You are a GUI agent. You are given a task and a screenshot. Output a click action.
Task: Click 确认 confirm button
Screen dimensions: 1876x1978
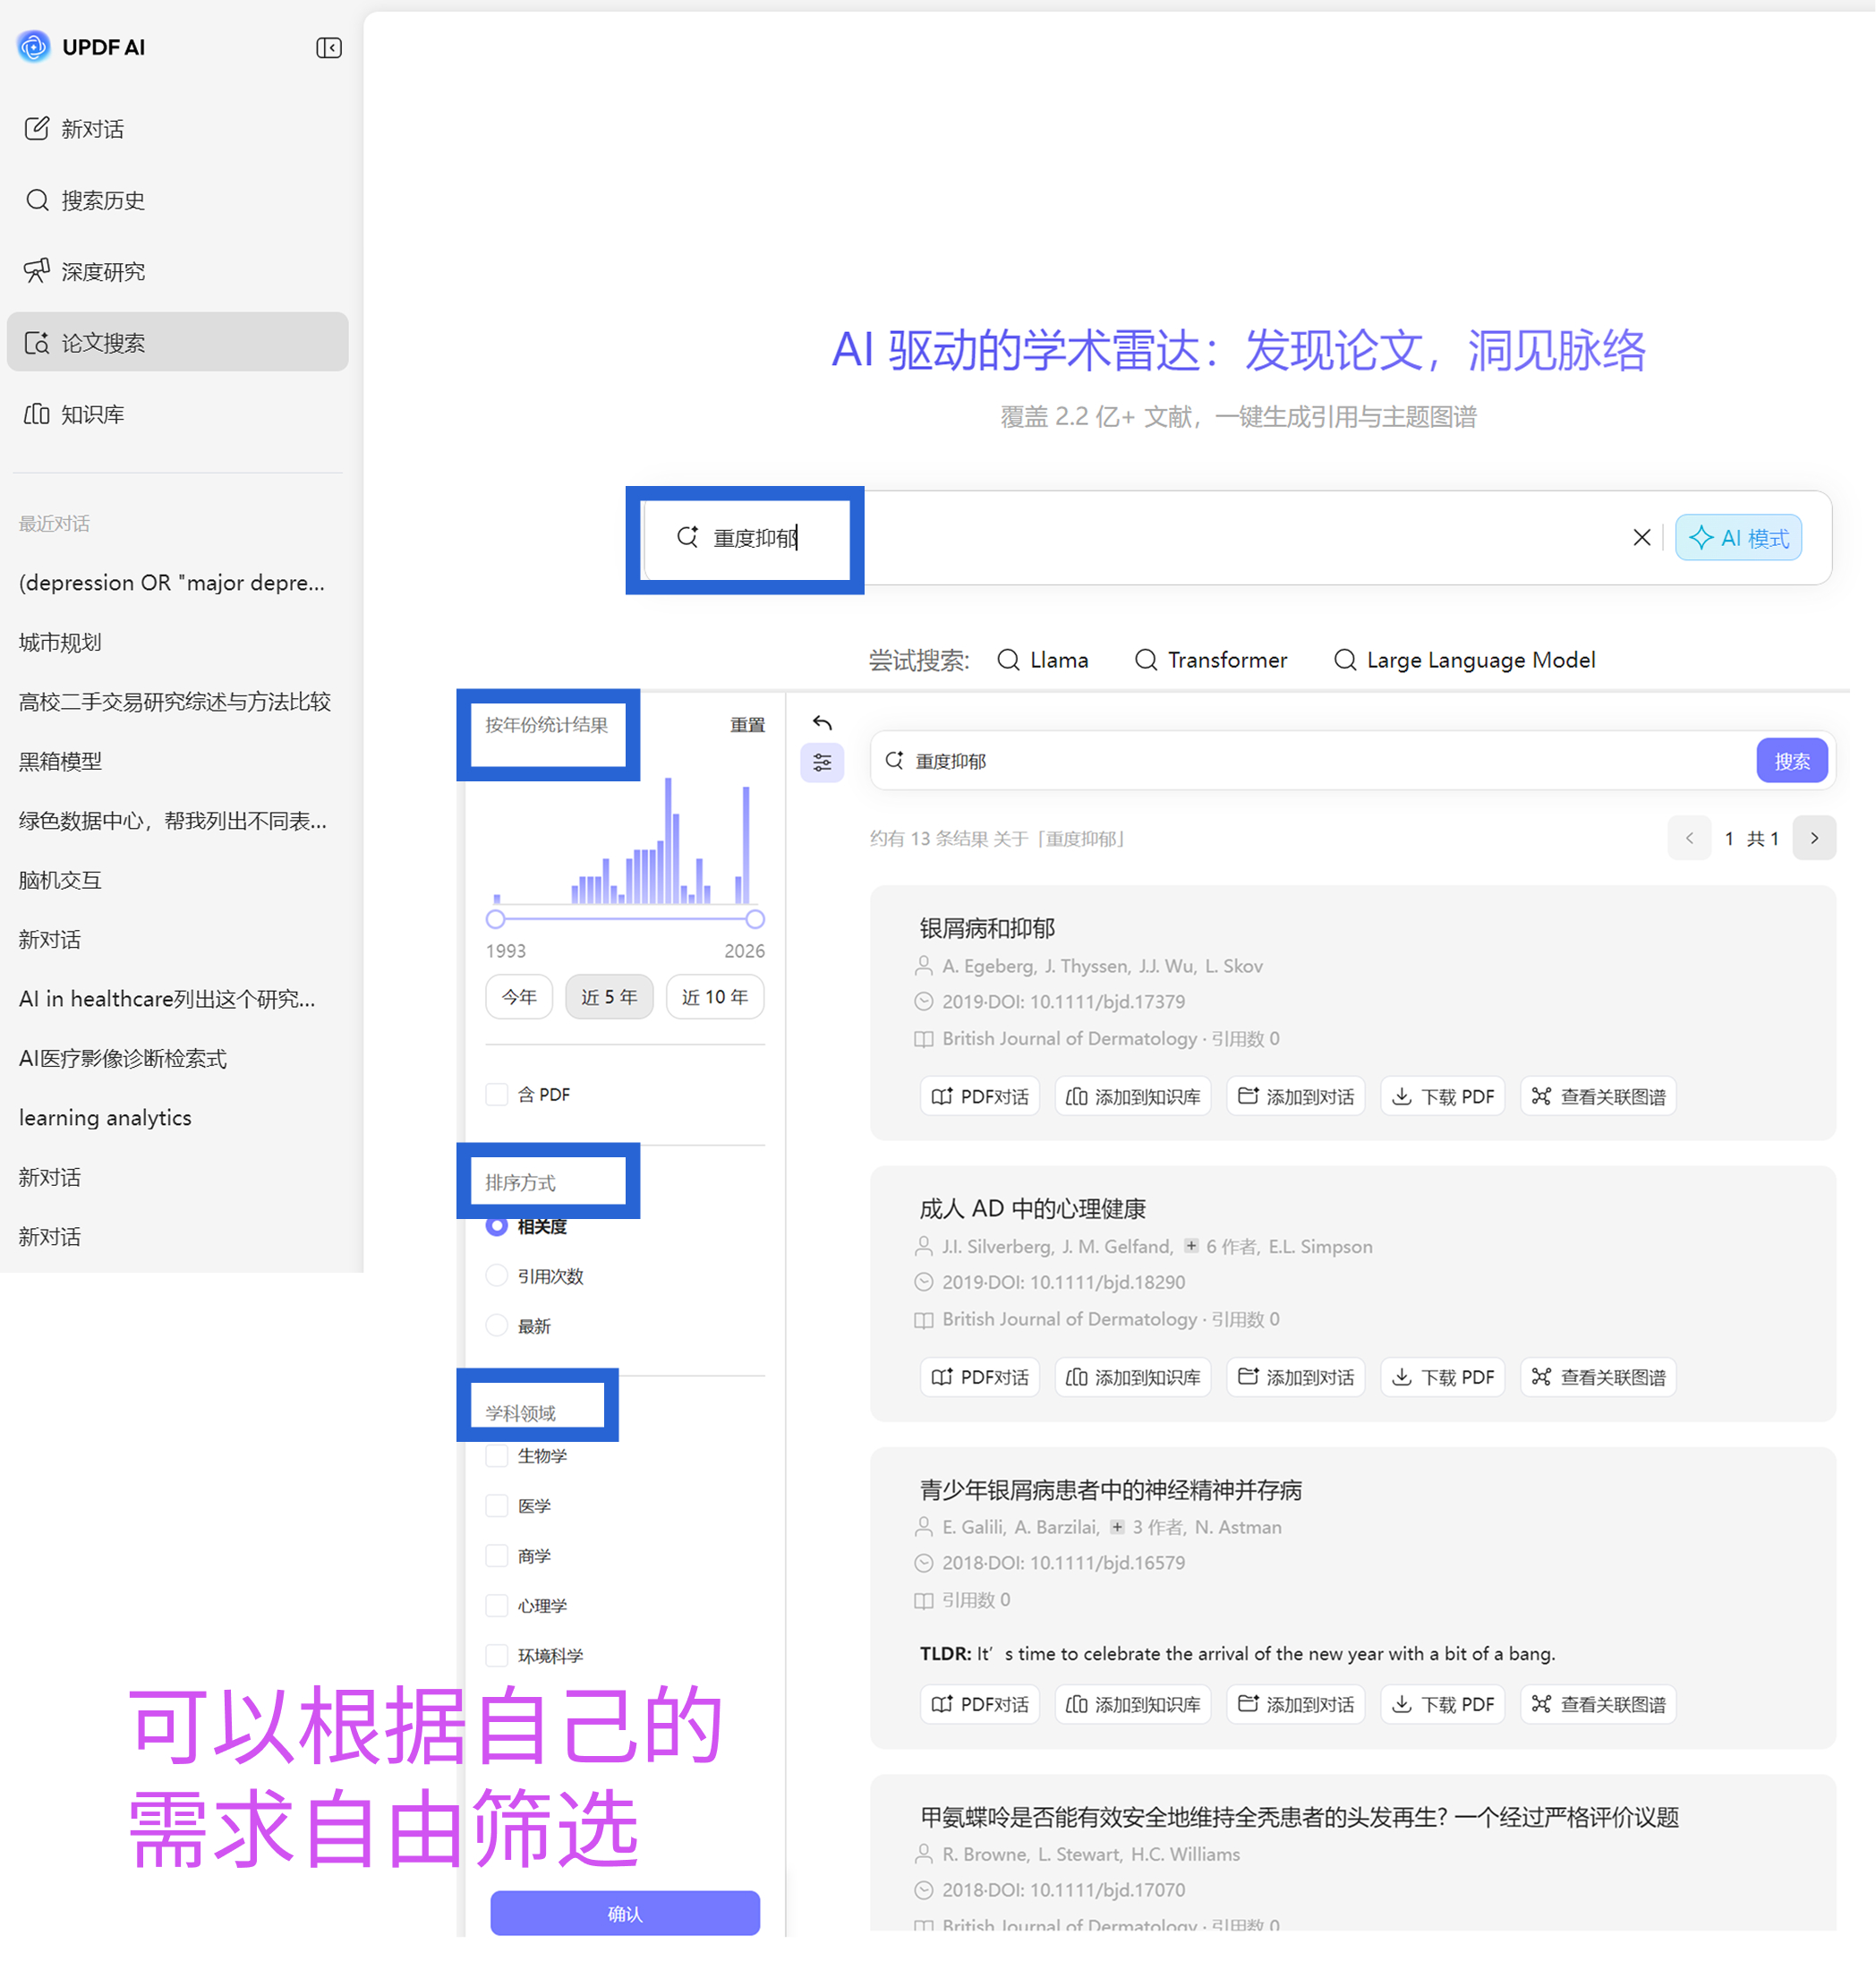click(x=625, y=1913)
